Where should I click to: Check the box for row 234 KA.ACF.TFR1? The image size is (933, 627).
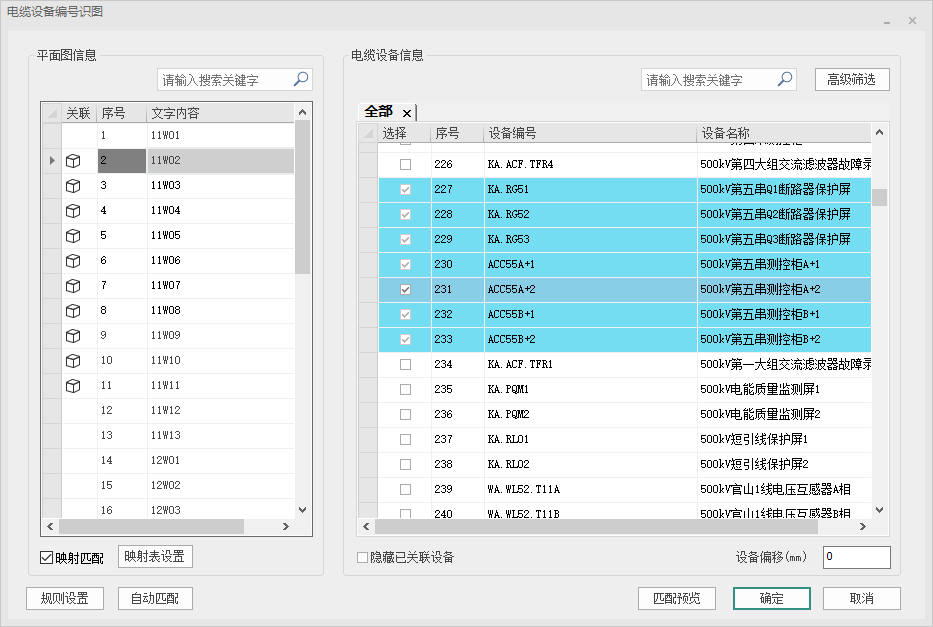click(405, 365)
